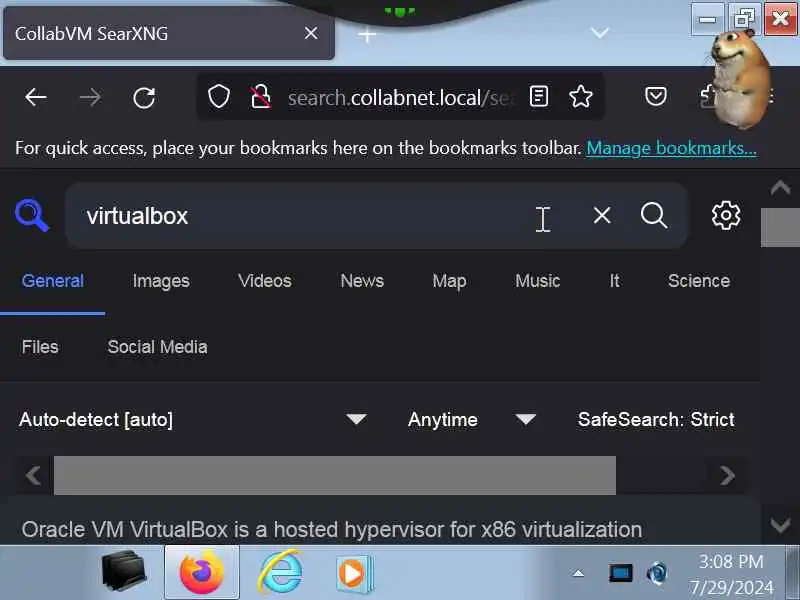This screenshot has height=600, width=800.
Task: Clear the search query with X
Action: (x=602, y=215)
